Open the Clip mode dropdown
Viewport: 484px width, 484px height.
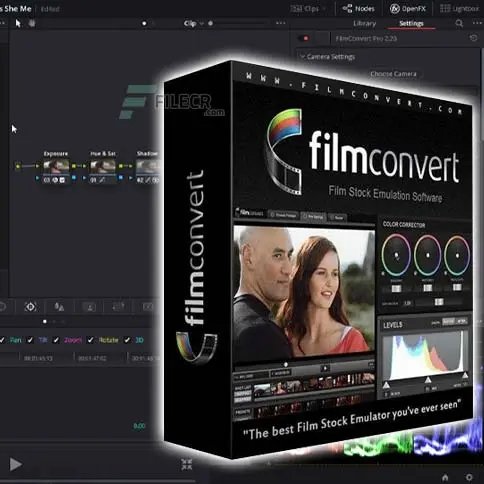click(193, 23)
